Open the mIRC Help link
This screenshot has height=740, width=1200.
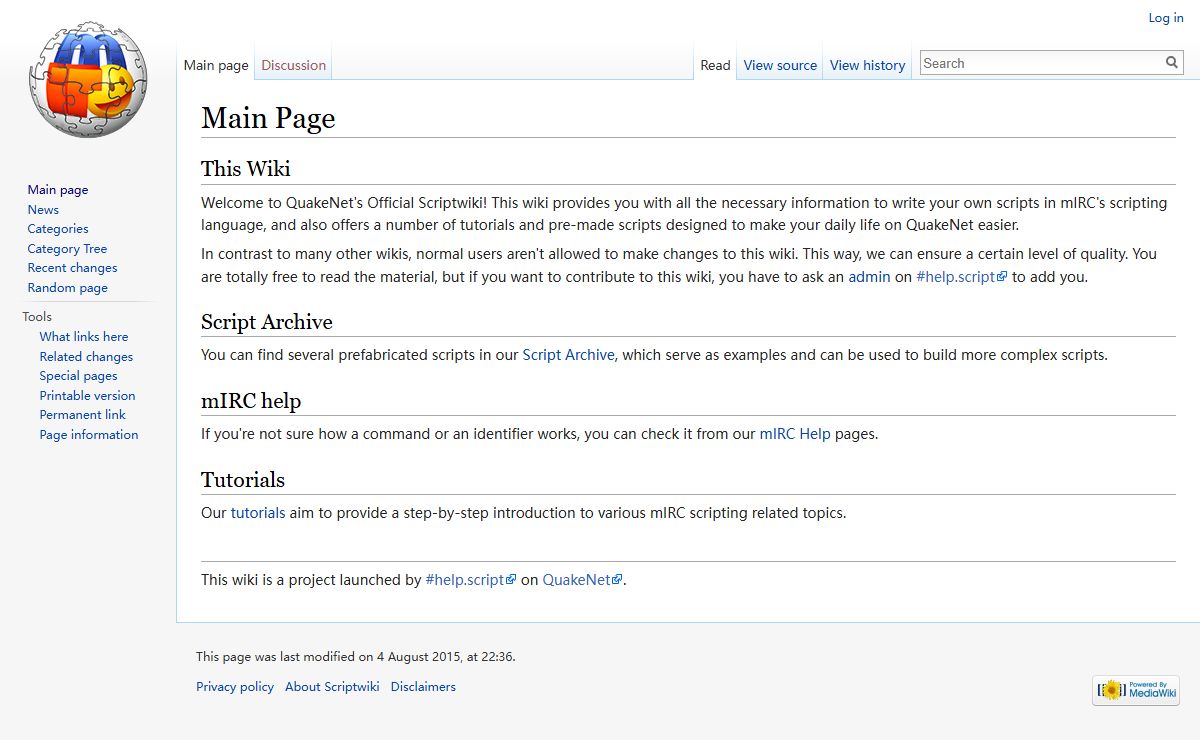pyautogui.click(x=795, y=434)
